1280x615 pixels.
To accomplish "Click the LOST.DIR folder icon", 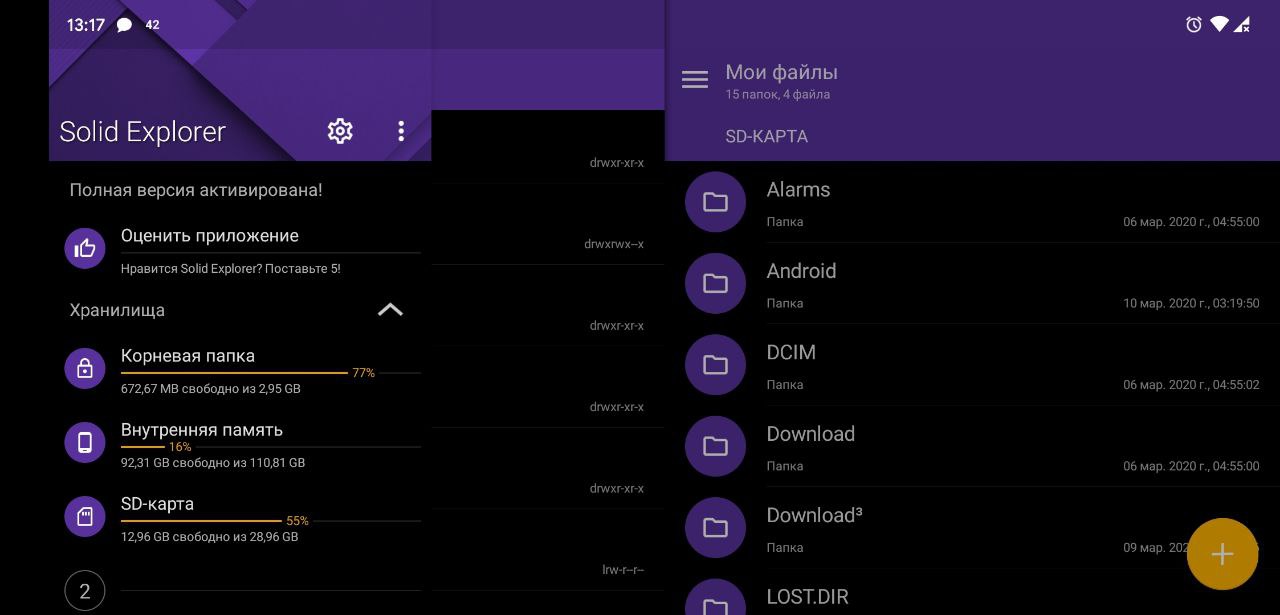I will pyautogui.click(x=715, y=598).
